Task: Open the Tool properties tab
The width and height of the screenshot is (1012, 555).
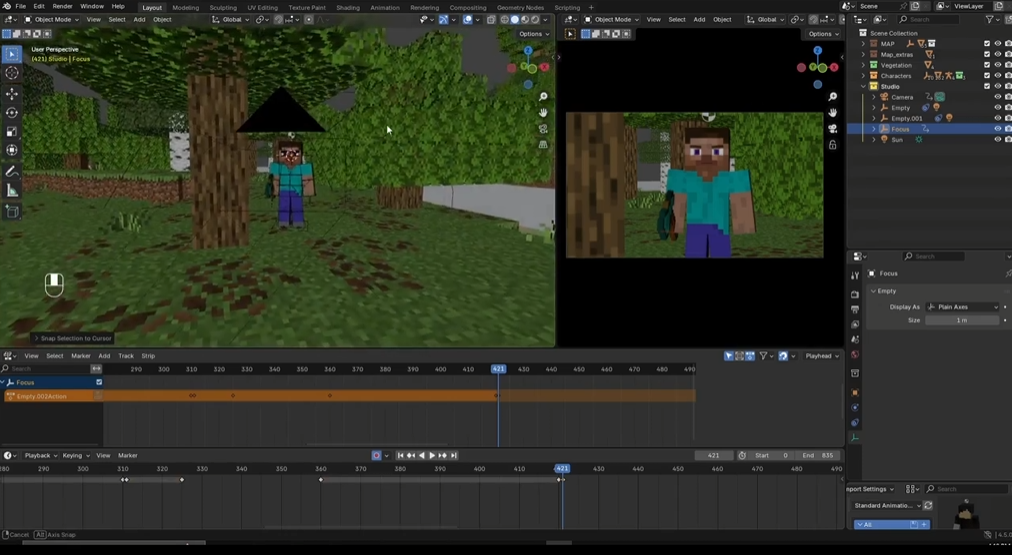Action: (855, 276)
